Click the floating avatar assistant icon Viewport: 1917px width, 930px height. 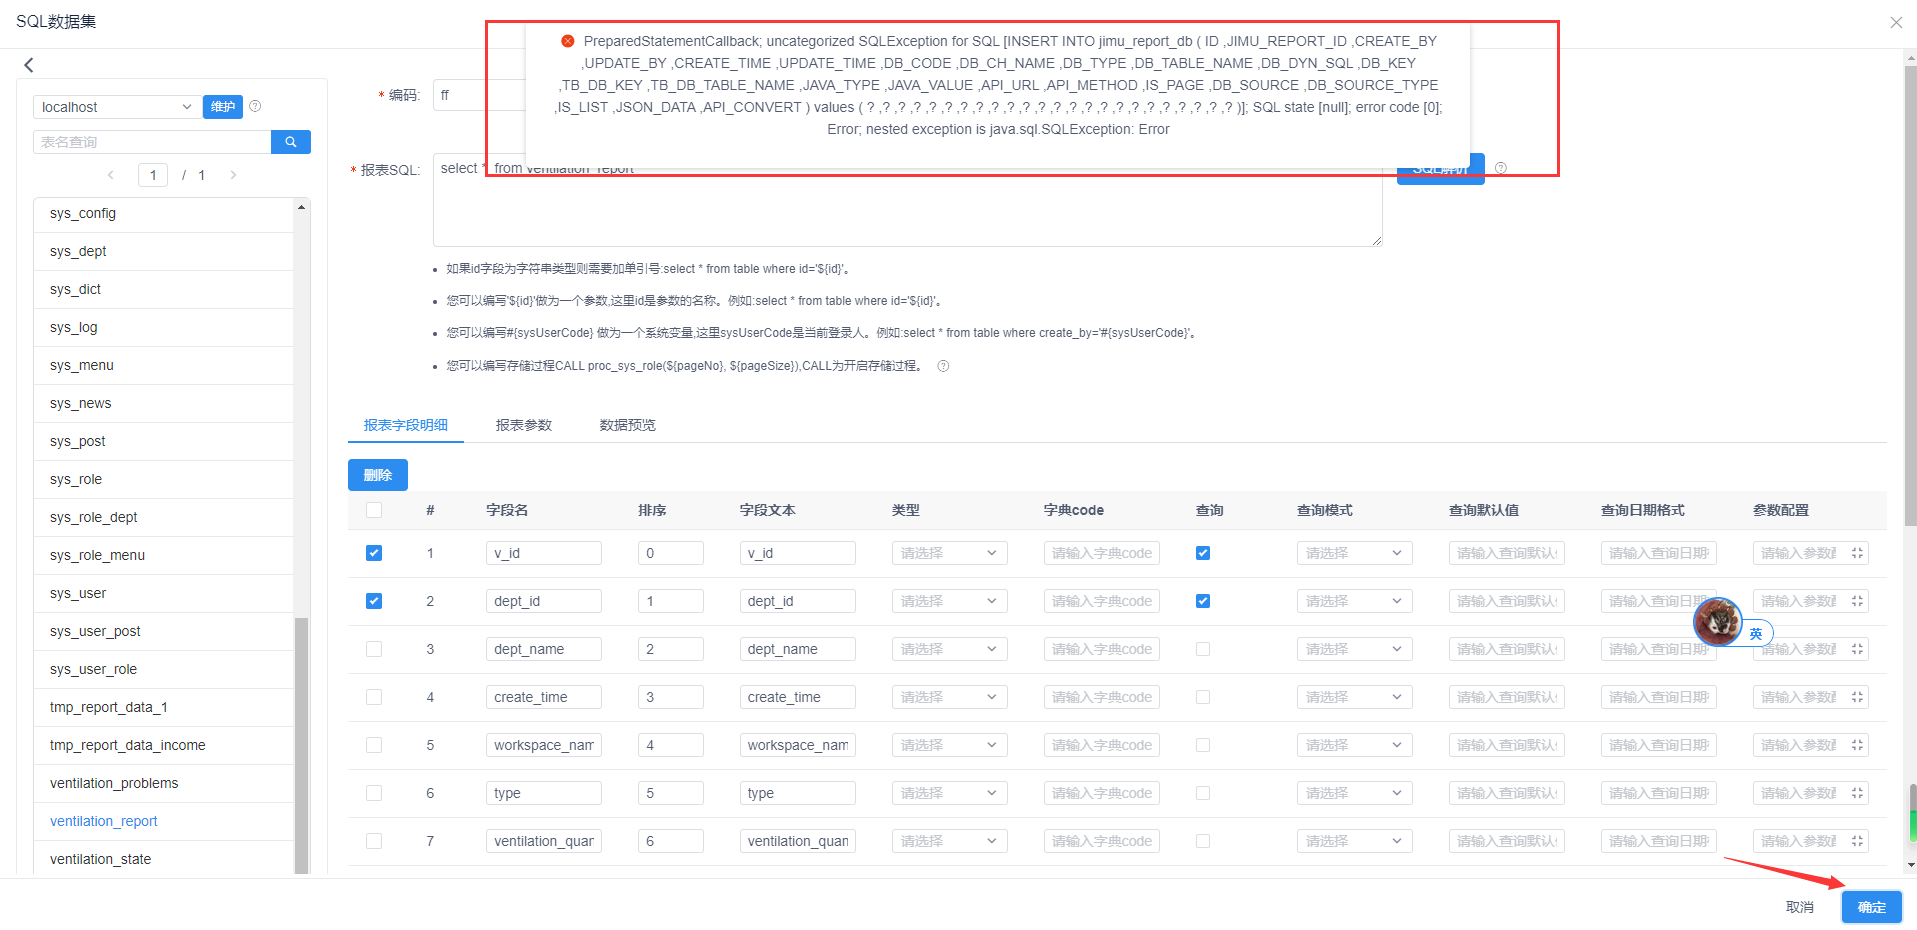pos(1718,622)
